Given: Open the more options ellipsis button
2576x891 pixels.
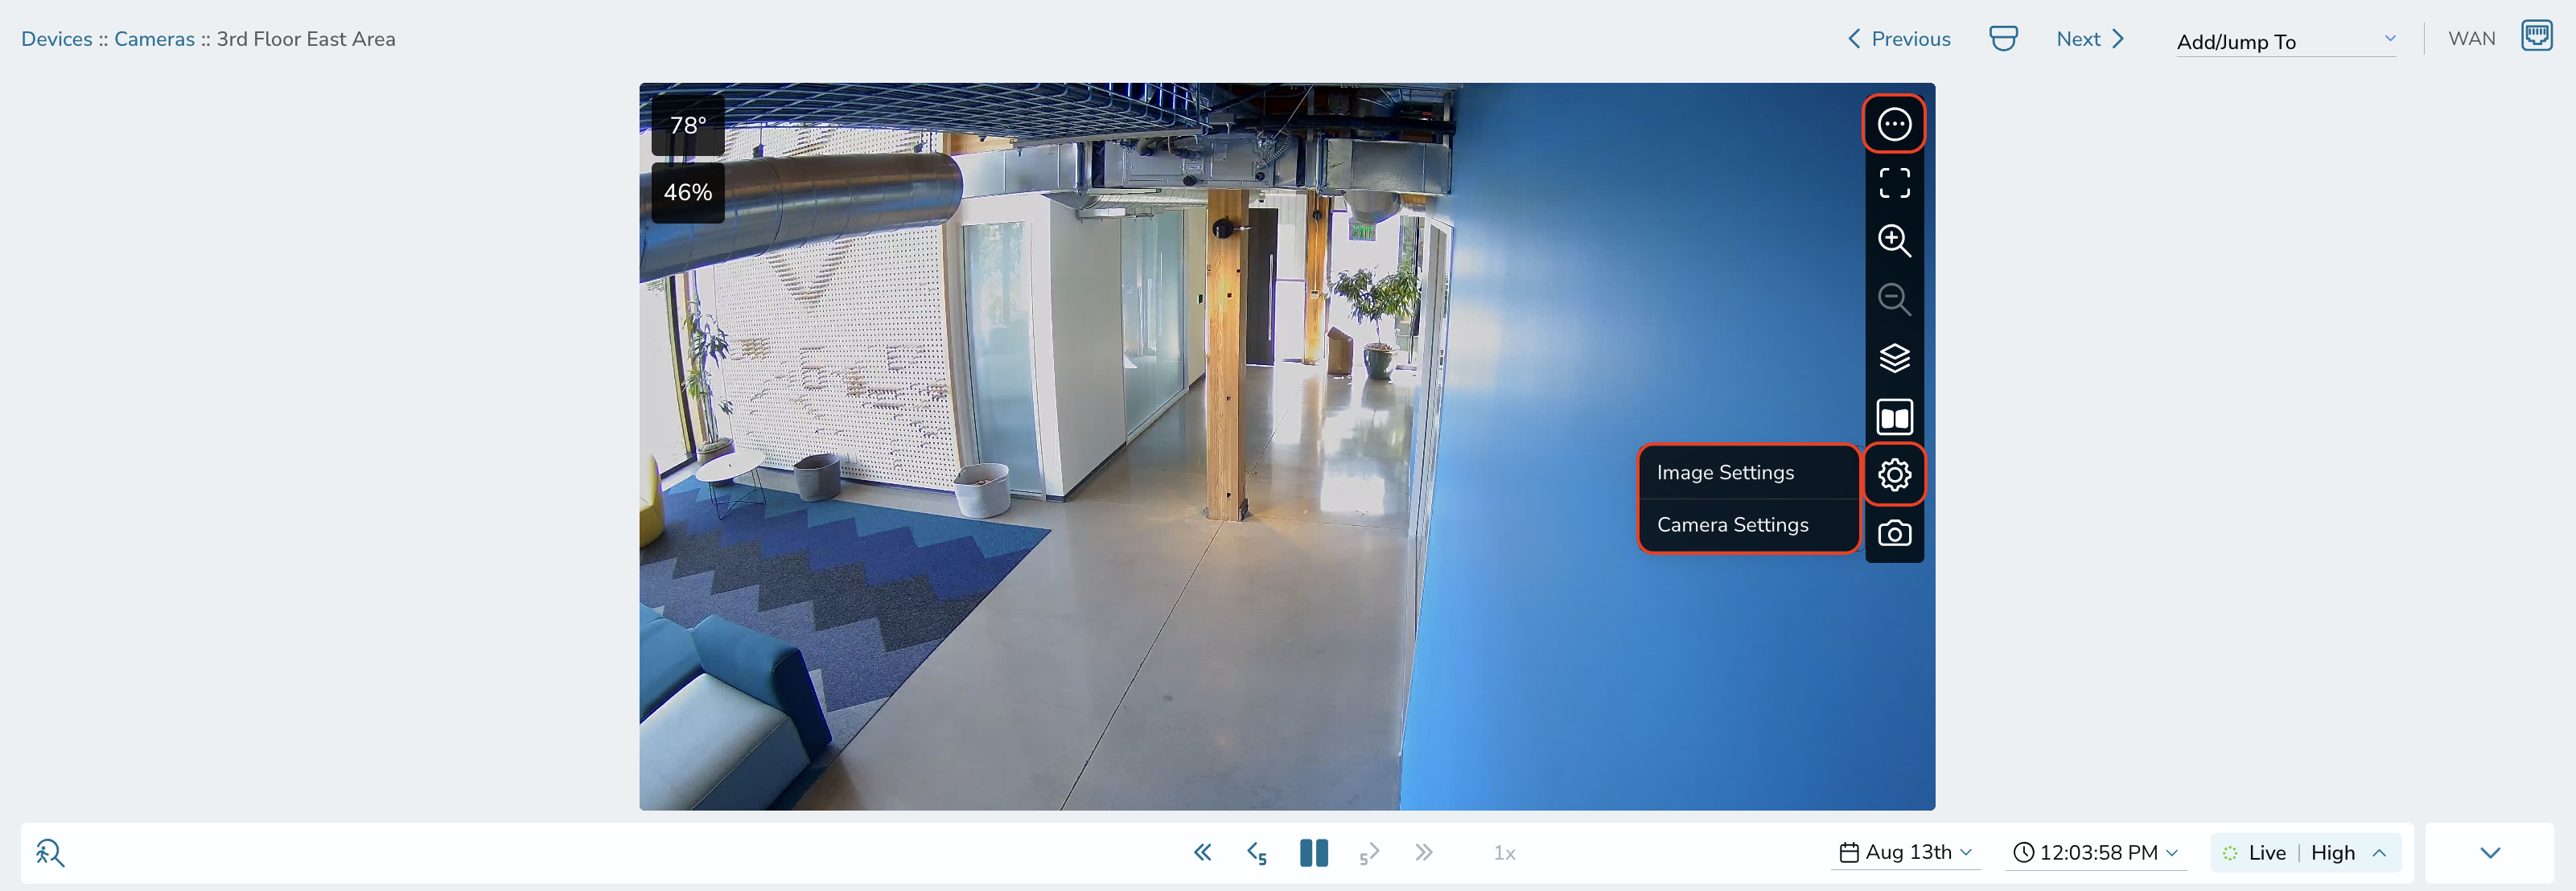Looking at the screenshot, I should 1894,124.
